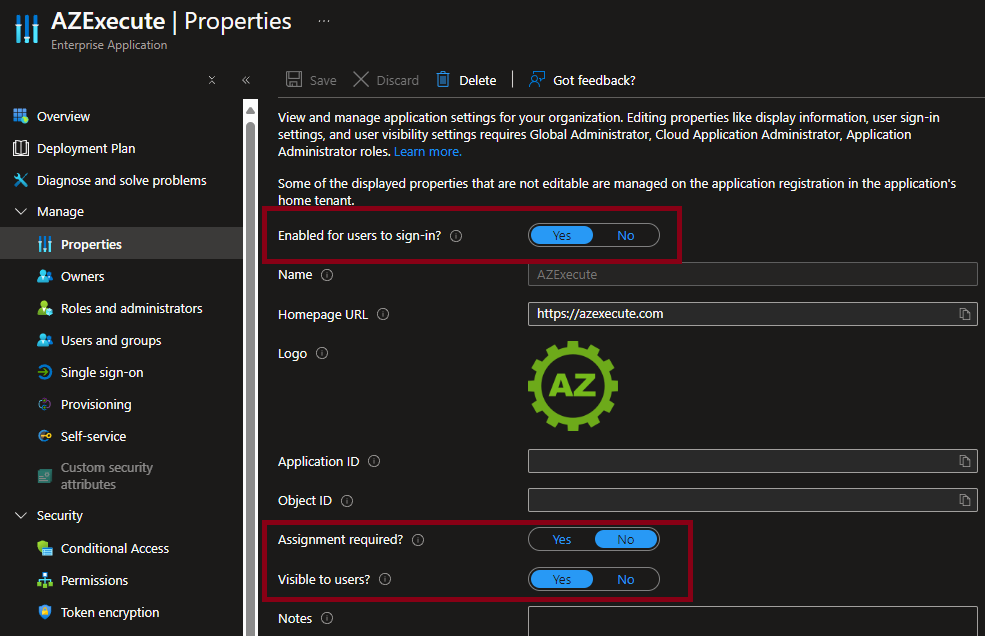Copy the Application ID with copy icon
The width and height of the screenshot is (985, 636).
coord(965,461)
